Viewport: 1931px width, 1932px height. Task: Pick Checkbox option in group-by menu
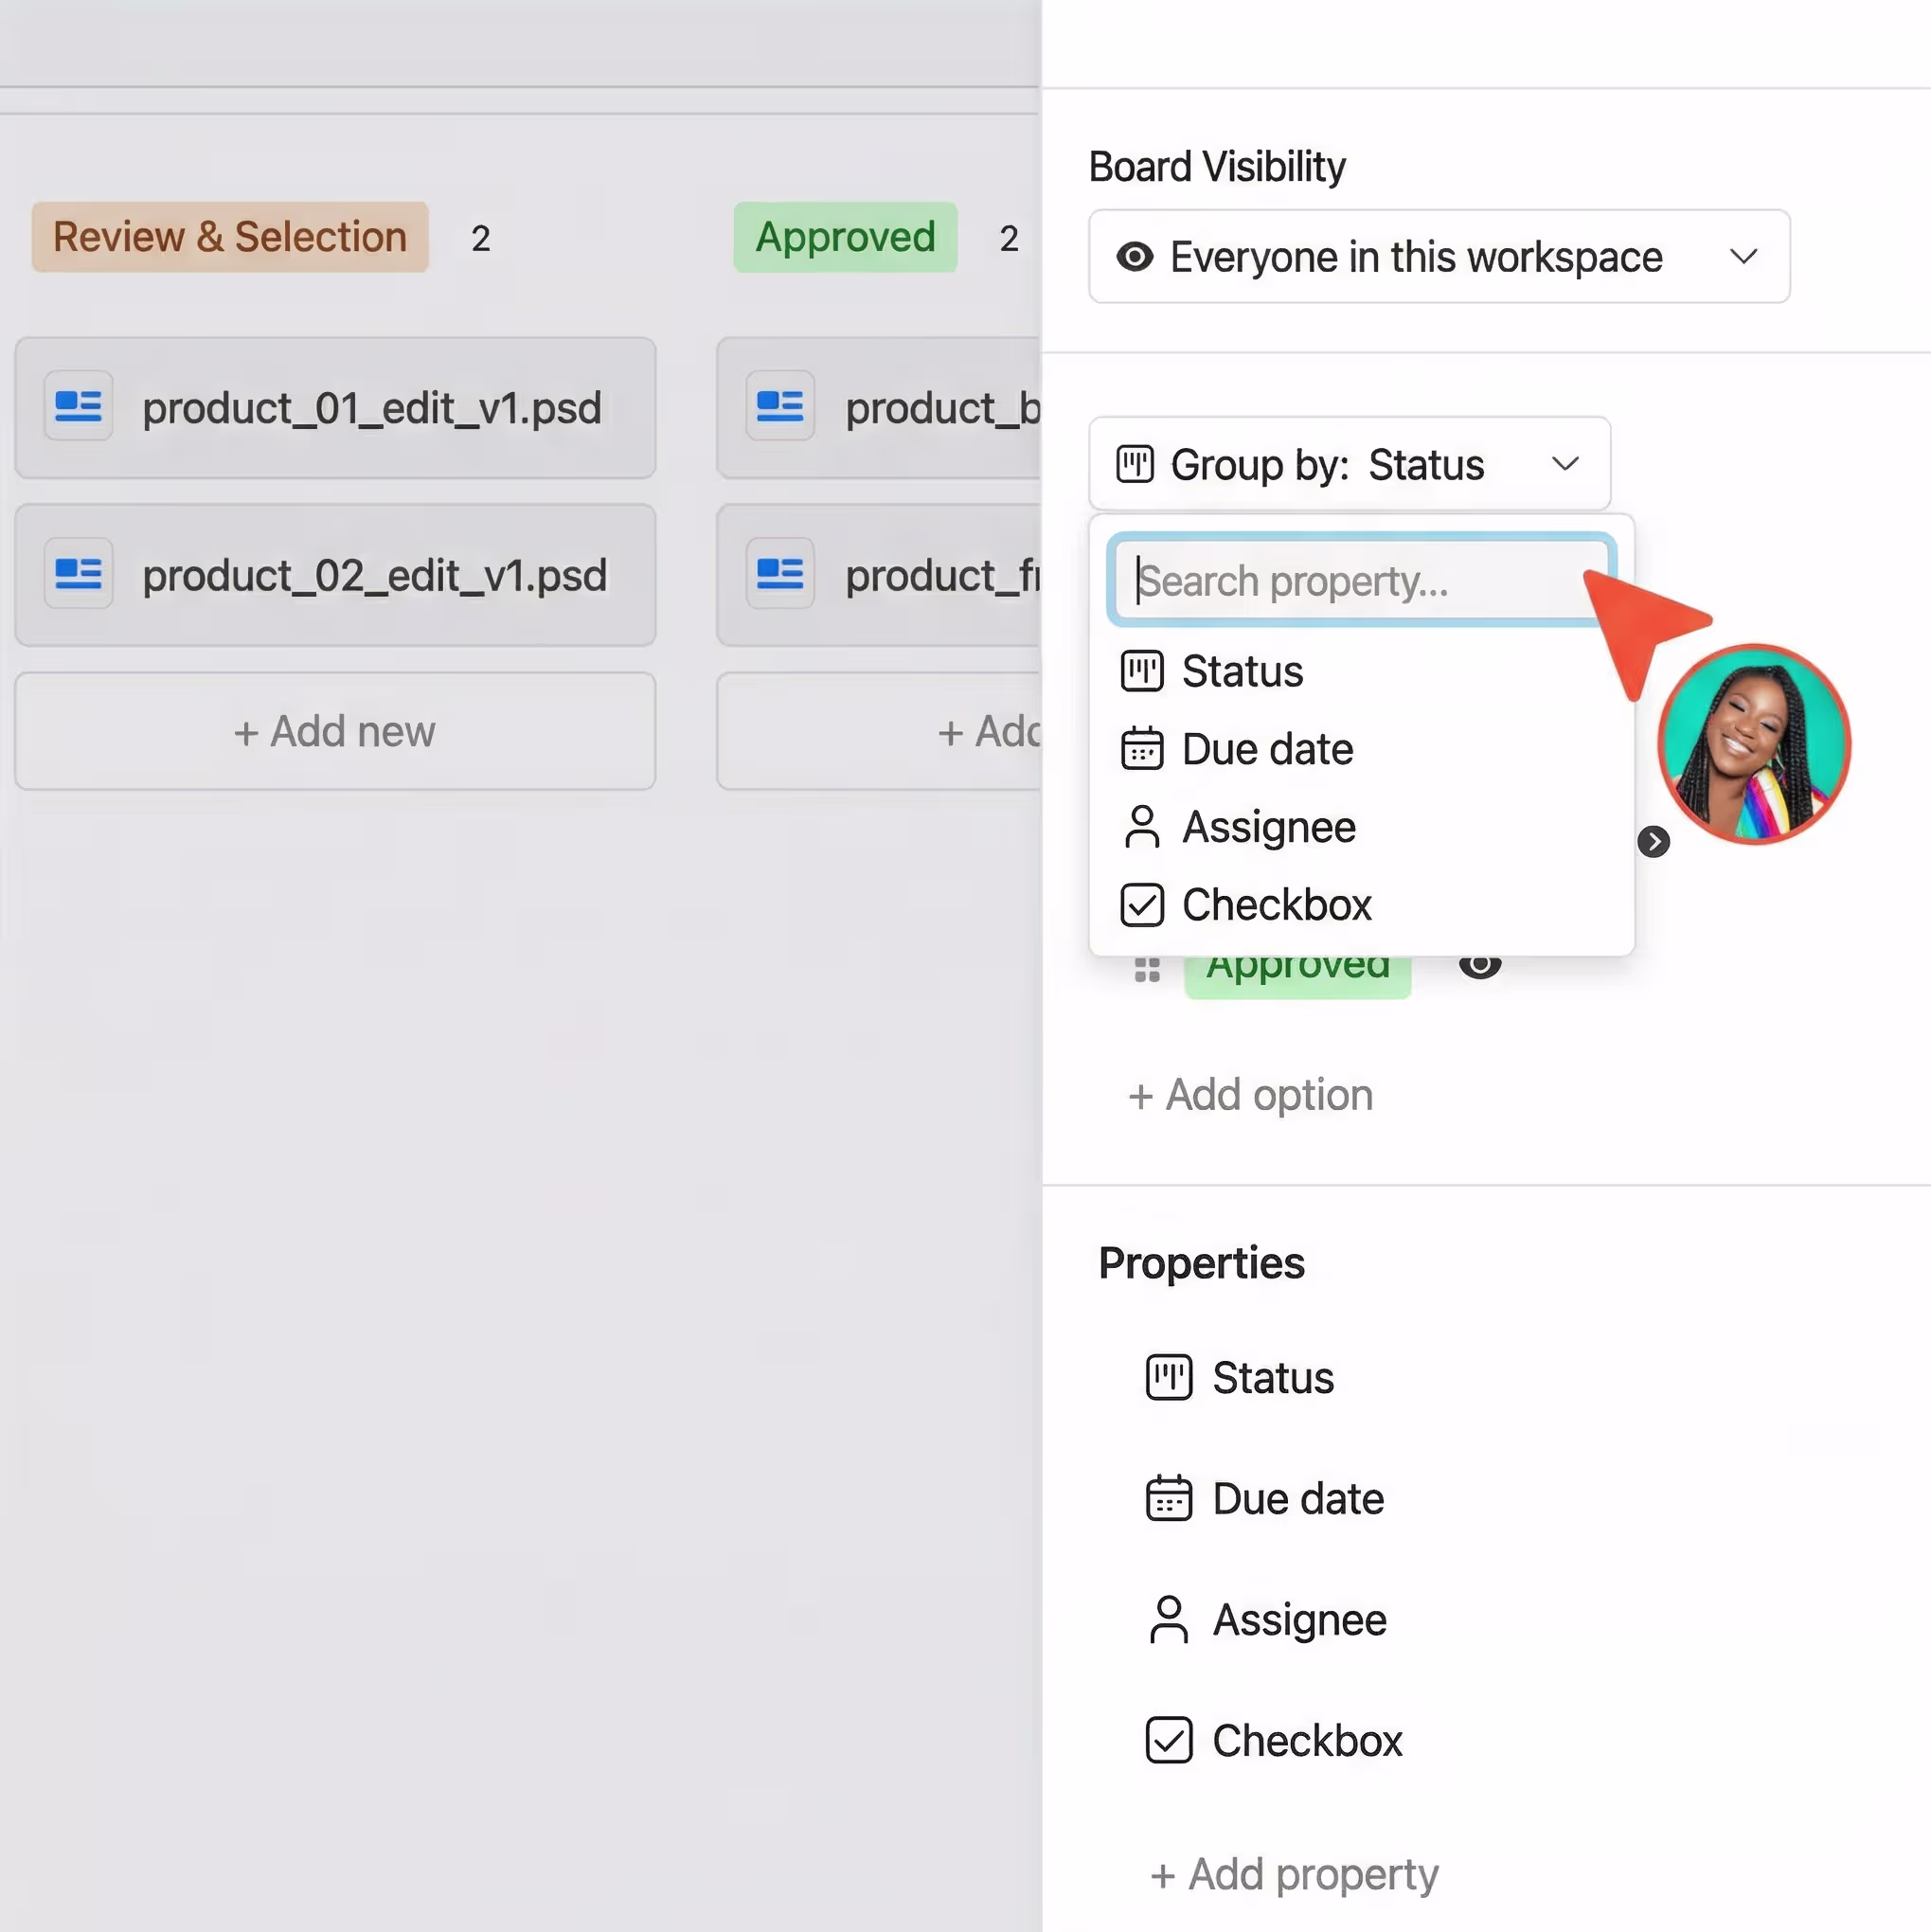coord(1276,905)
